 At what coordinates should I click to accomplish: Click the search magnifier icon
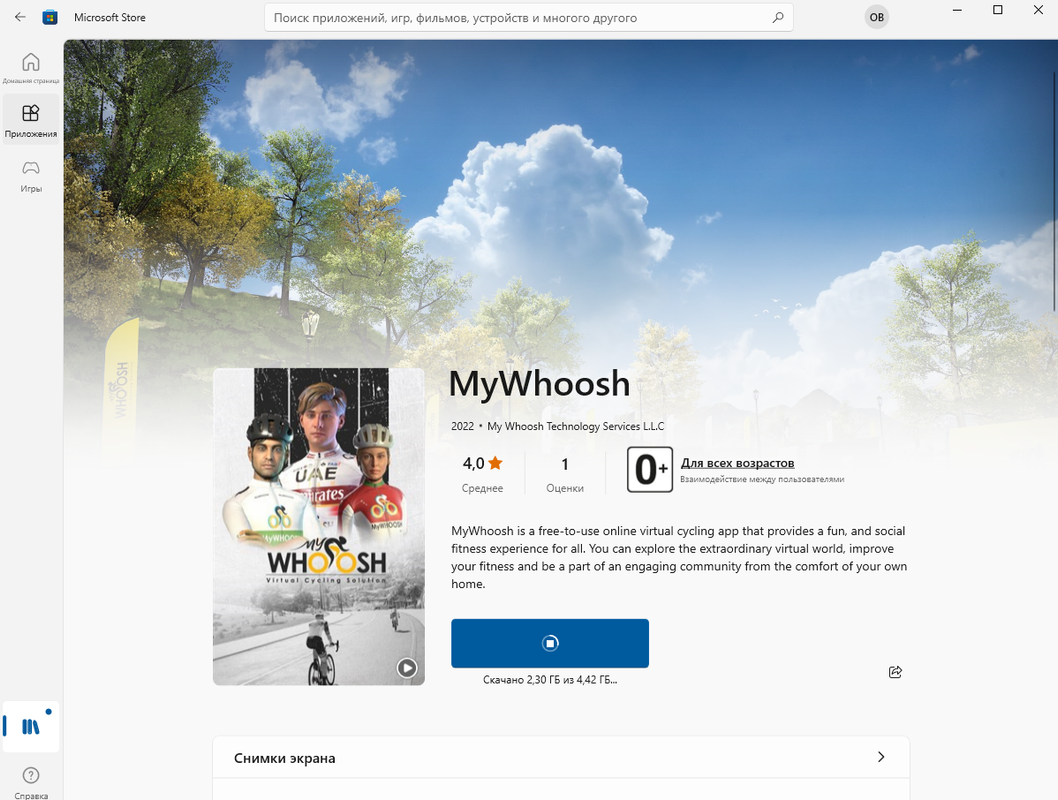[778, 18]
